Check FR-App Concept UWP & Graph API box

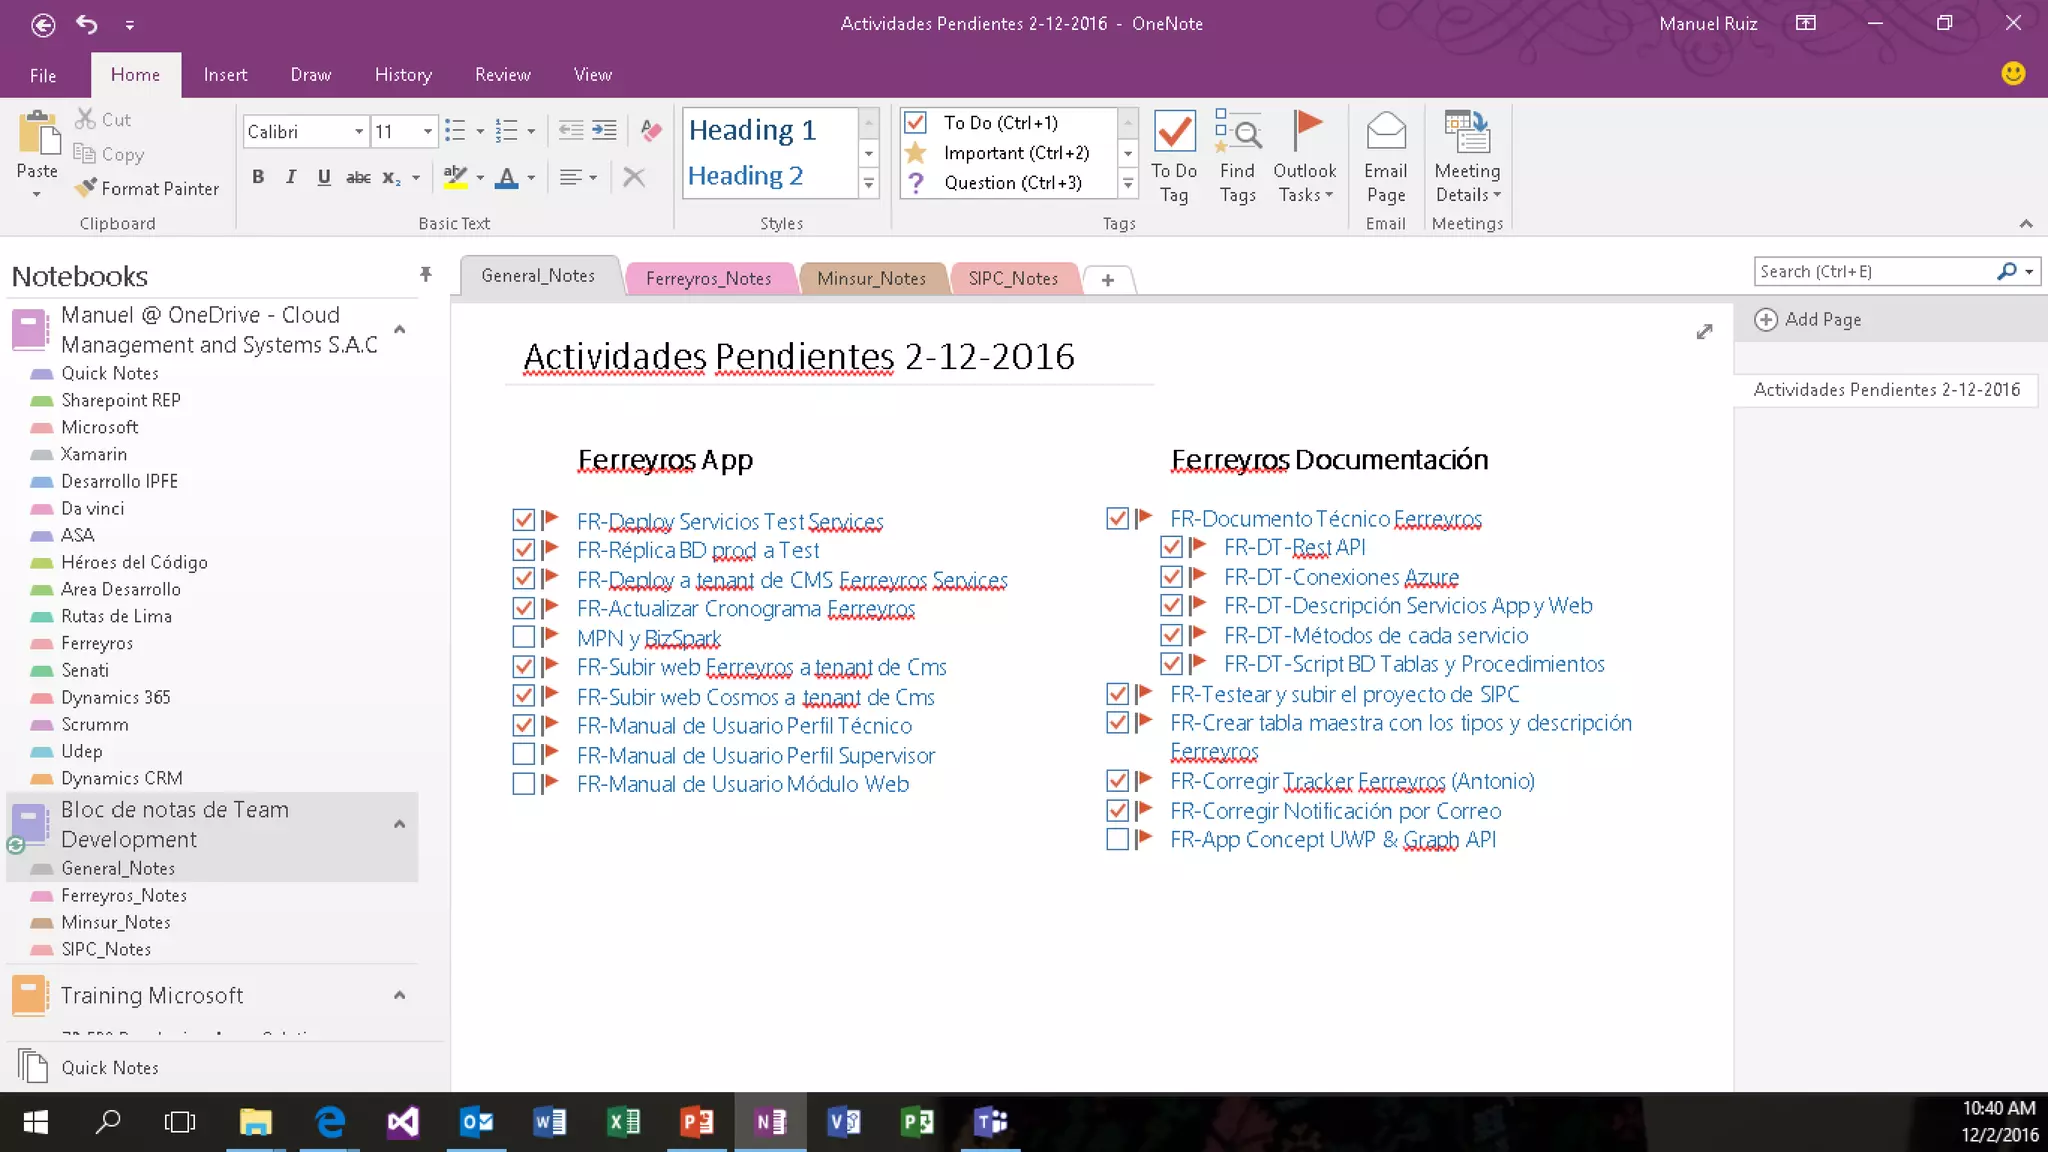point(1117,839)
